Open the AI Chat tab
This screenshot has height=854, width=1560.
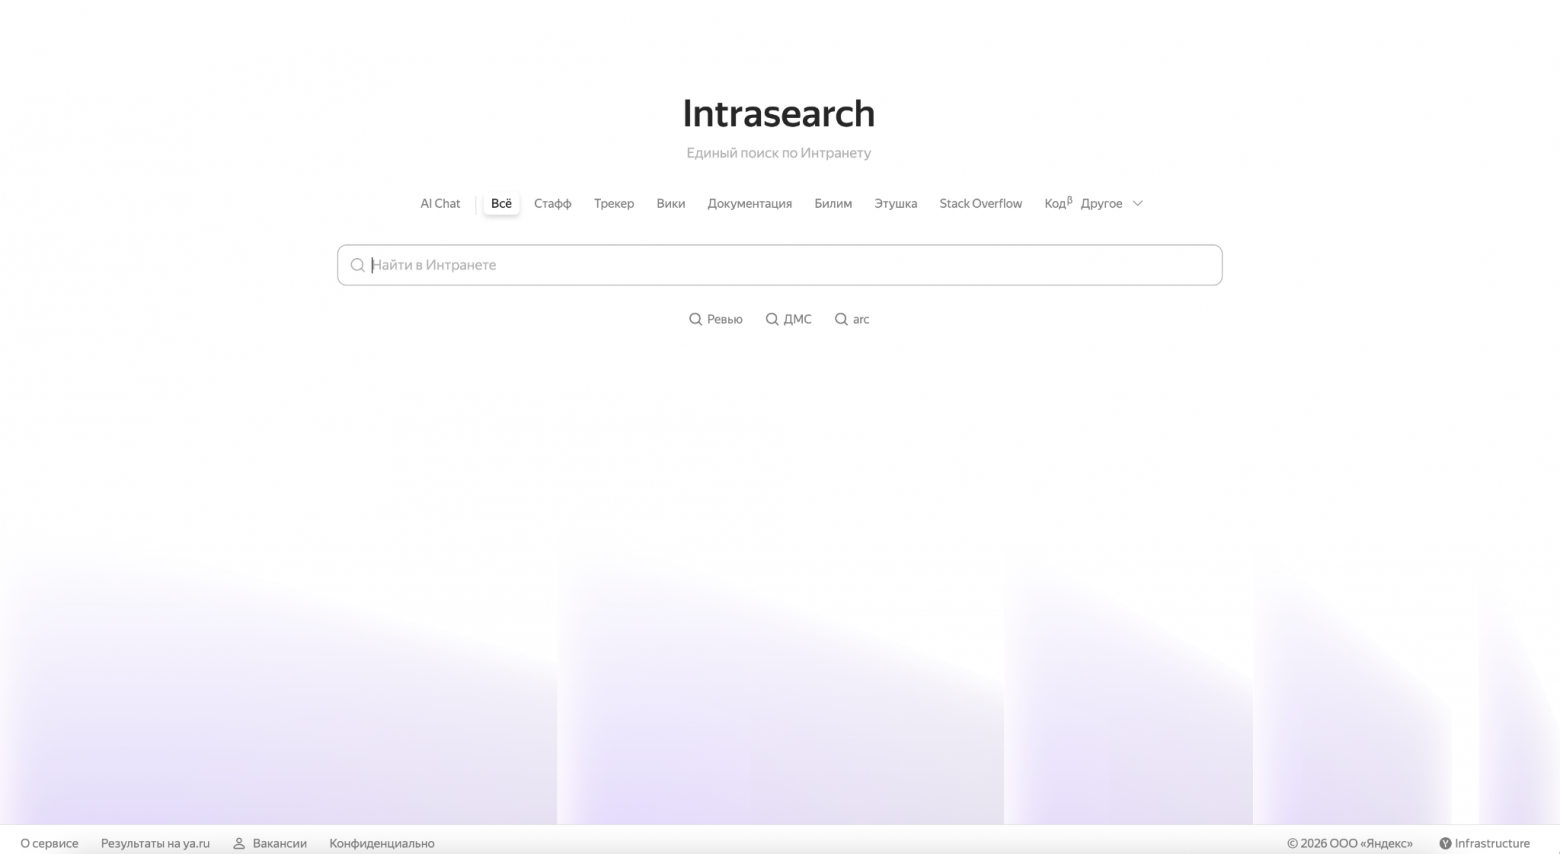(x=440, y=204)
